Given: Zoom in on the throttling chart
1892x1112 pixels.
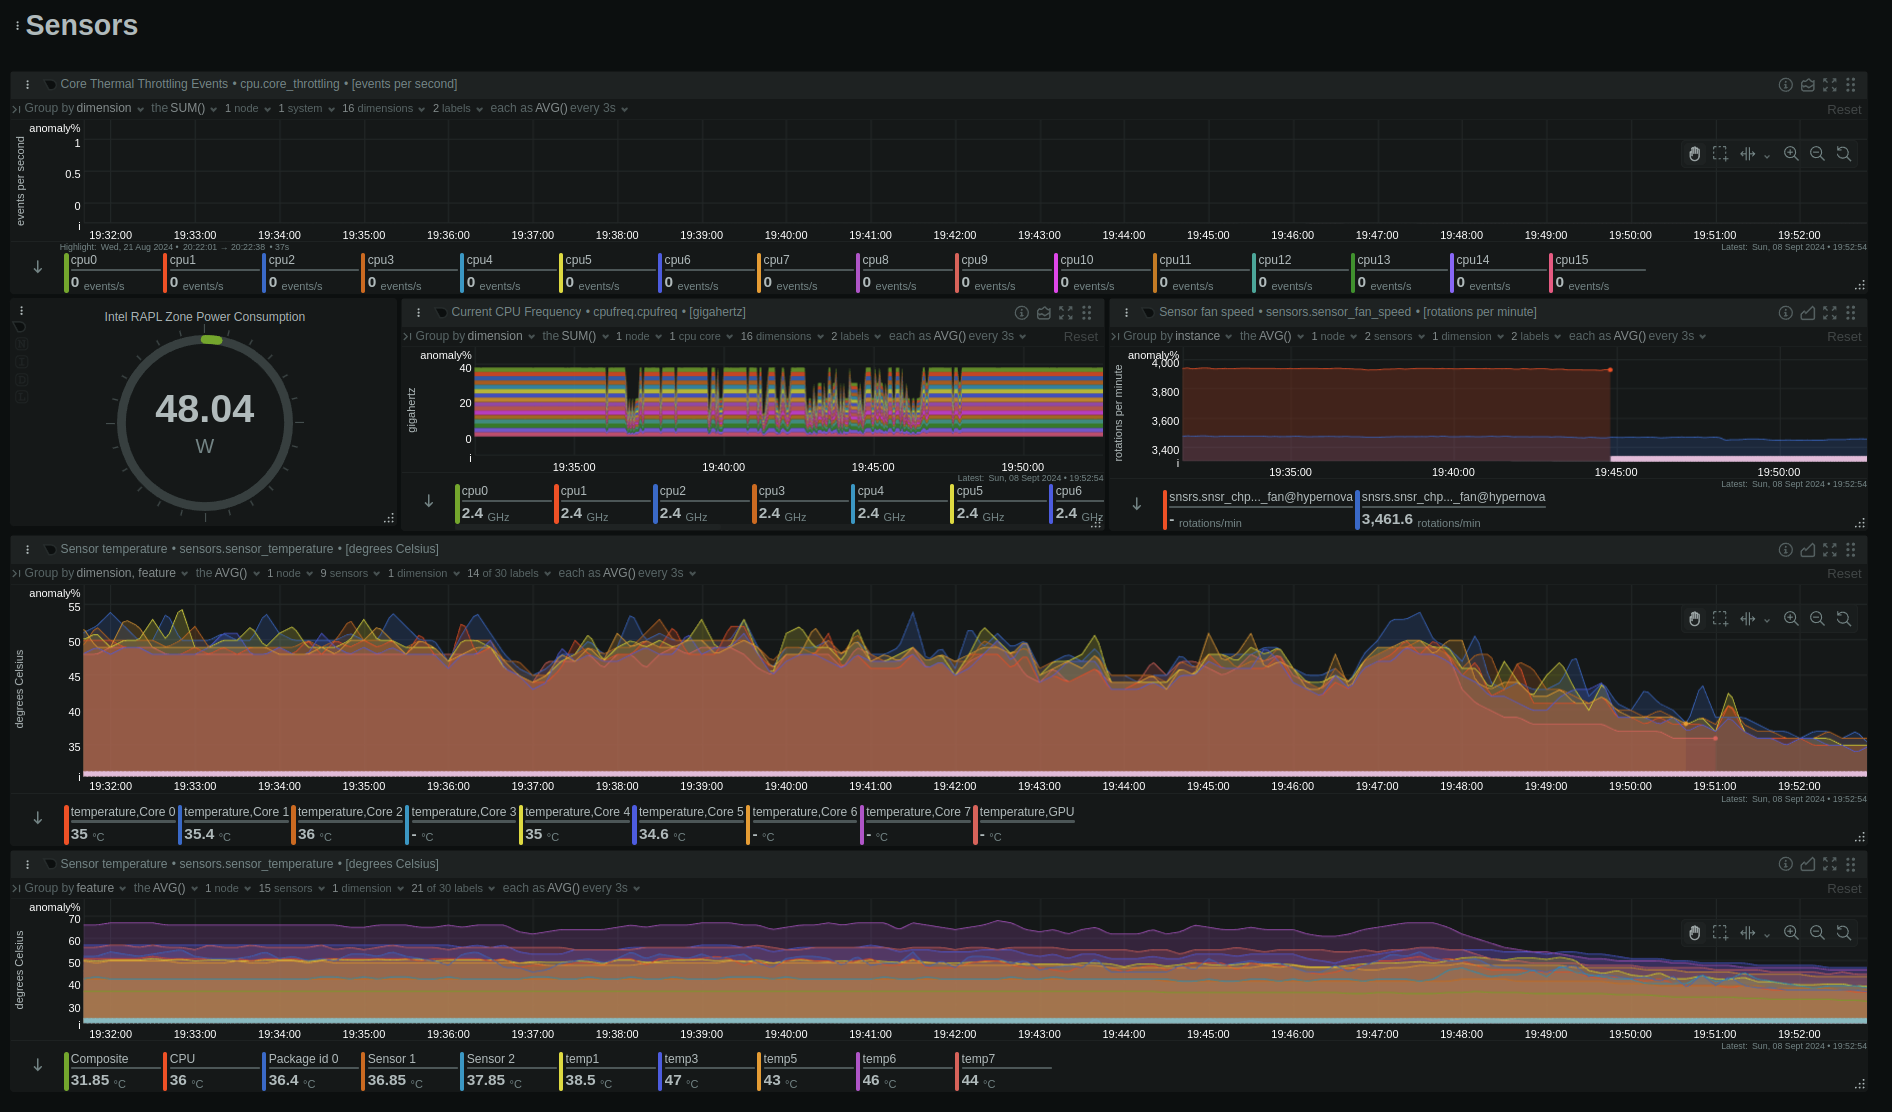Looking at the screenshot, I should pos(1791,154).
